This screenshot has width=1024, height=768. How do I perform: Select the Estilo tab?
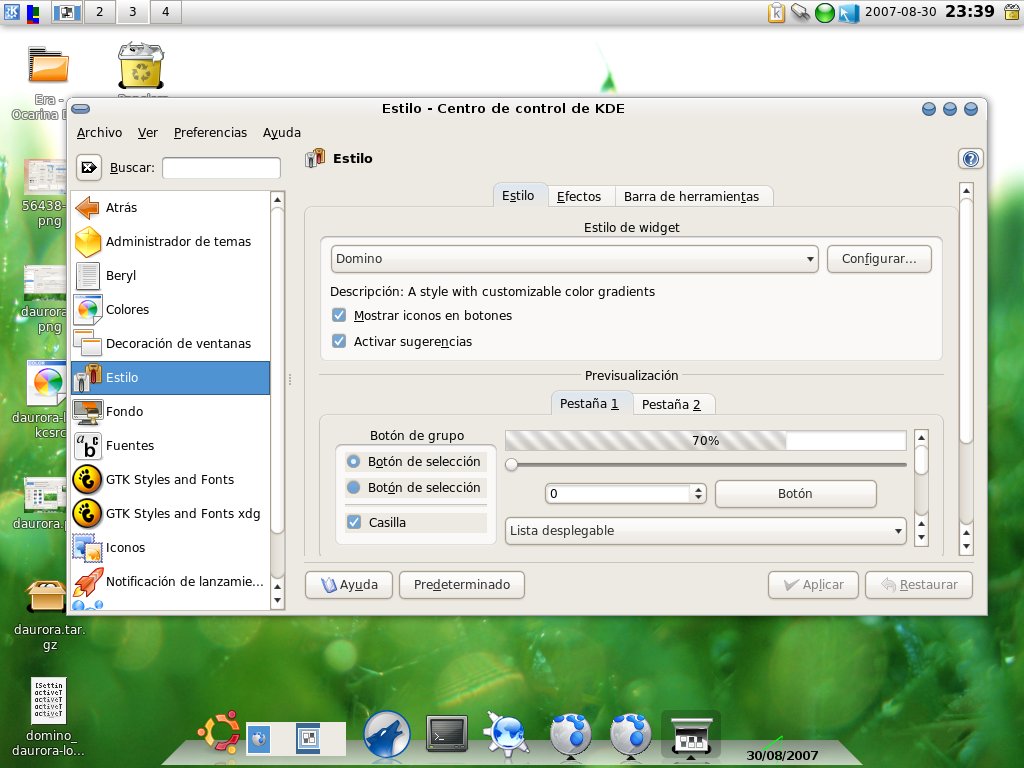[519, 195]
